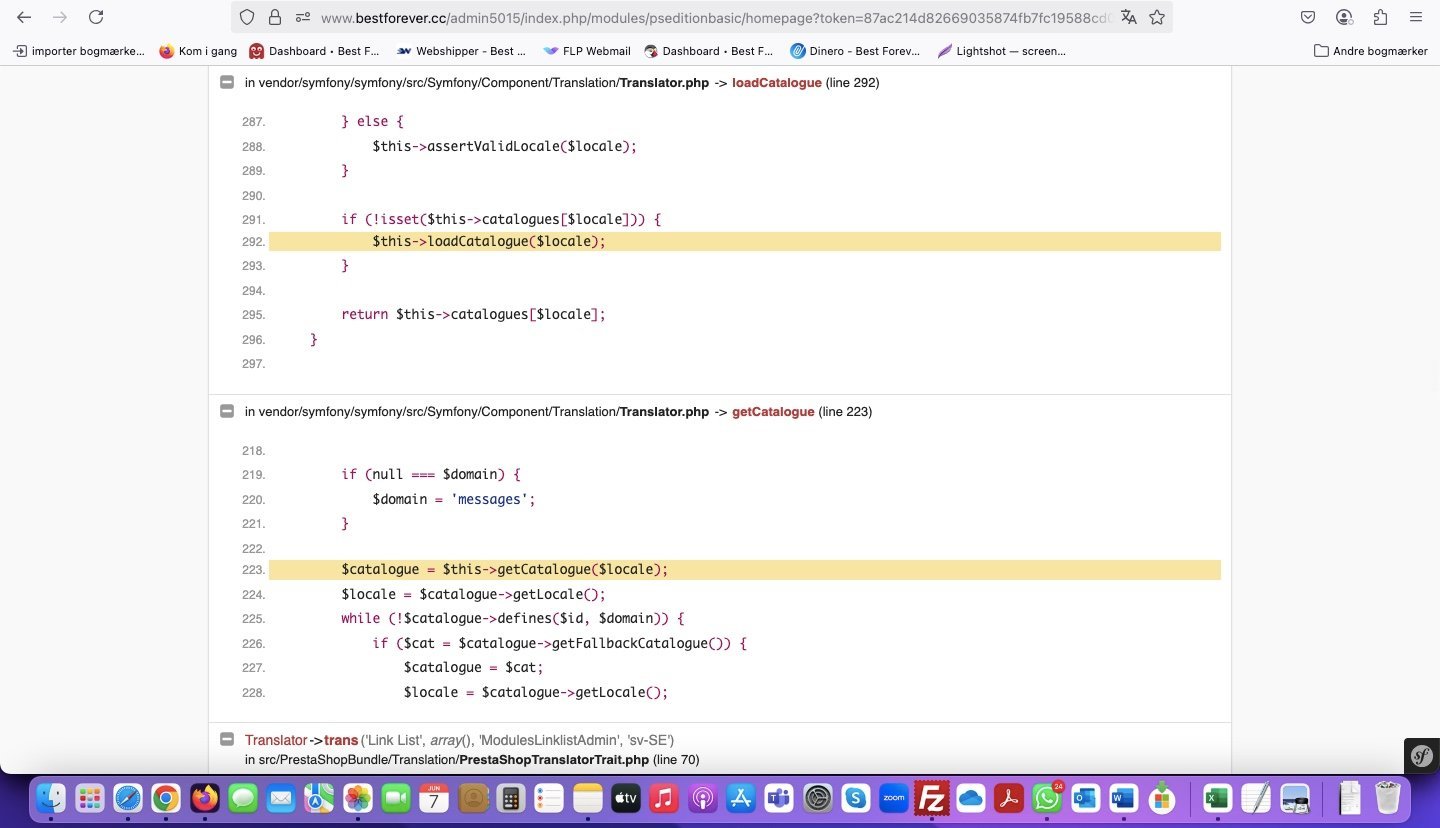Open Messages from the Dock
The height and width of the screenshot is (828, 1440).
click(243, 798)
